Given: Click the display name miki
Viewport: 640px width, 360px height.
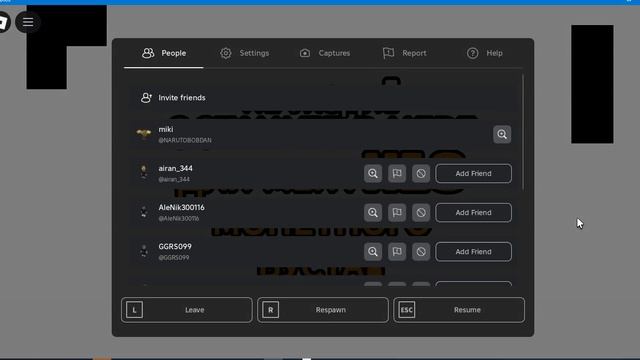Looking at the screenshot, I should pyautogui.click(x=166, y=129).
